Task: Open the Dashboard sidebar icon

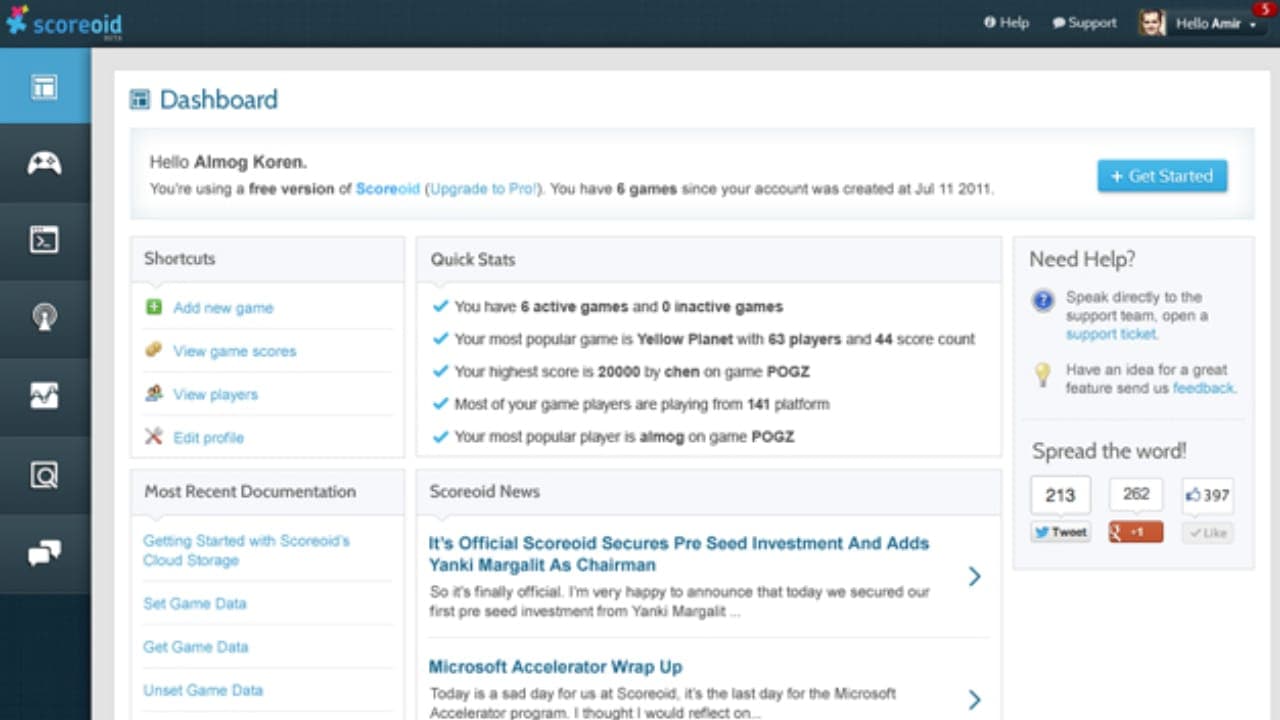Action: 45,86
